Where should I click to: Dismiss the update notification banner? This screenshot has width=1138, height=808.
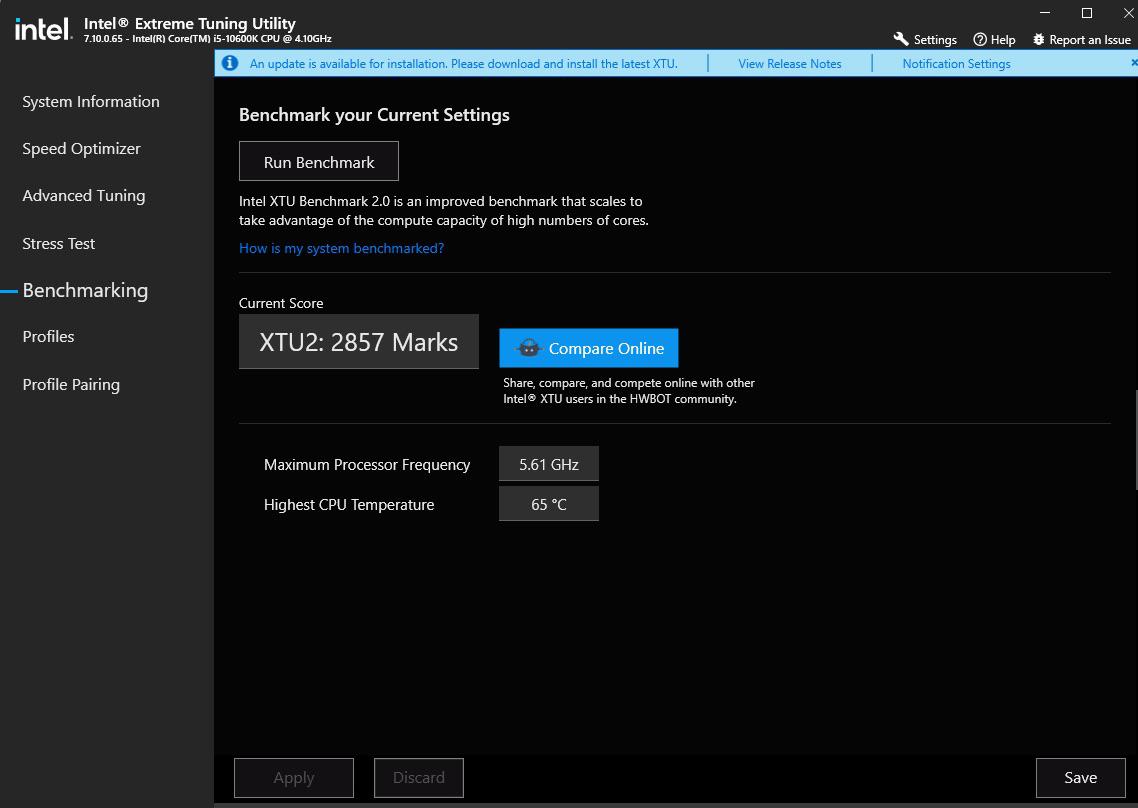coord(1134,63)
